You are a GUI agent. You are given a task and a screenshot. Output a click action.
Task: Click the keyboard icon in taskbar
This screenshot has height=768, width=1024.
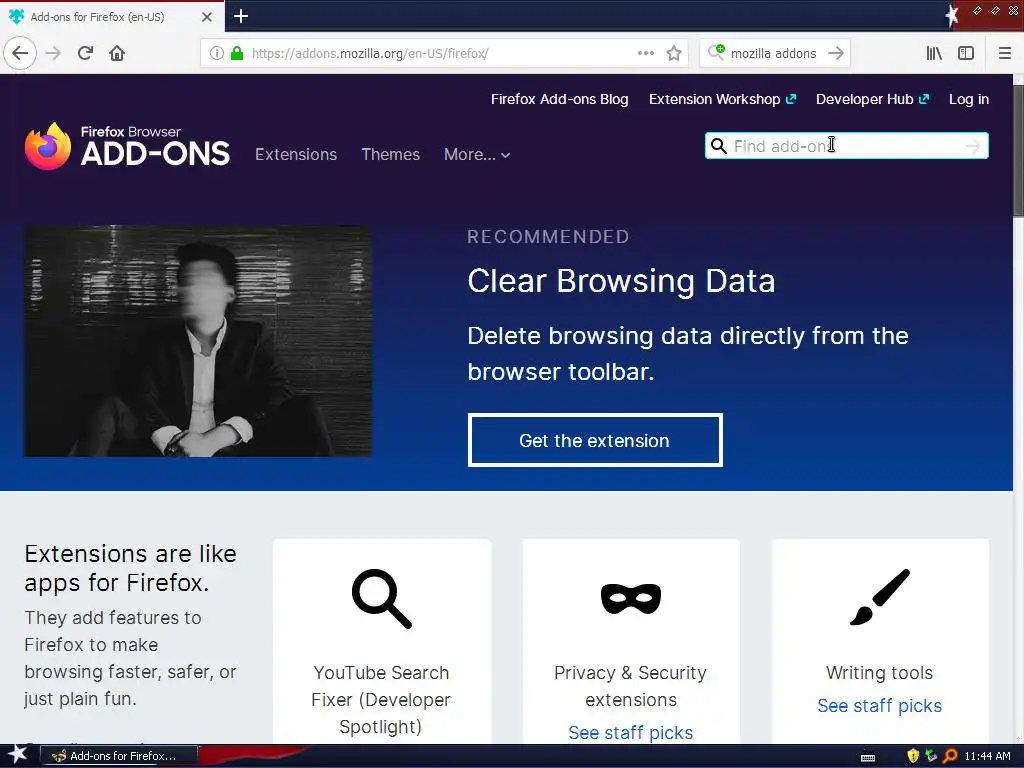click(x=868, y=757)
